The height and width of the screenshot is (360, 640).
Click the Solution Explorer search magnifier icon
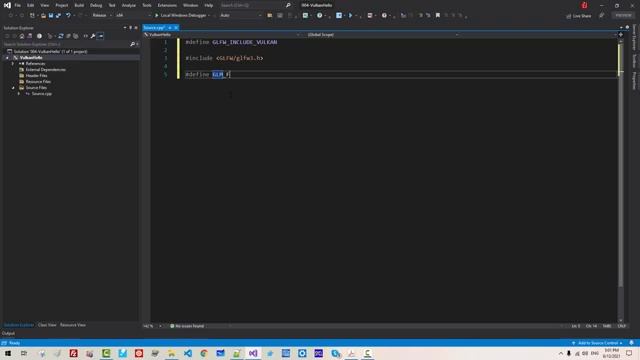coord(132,44)
